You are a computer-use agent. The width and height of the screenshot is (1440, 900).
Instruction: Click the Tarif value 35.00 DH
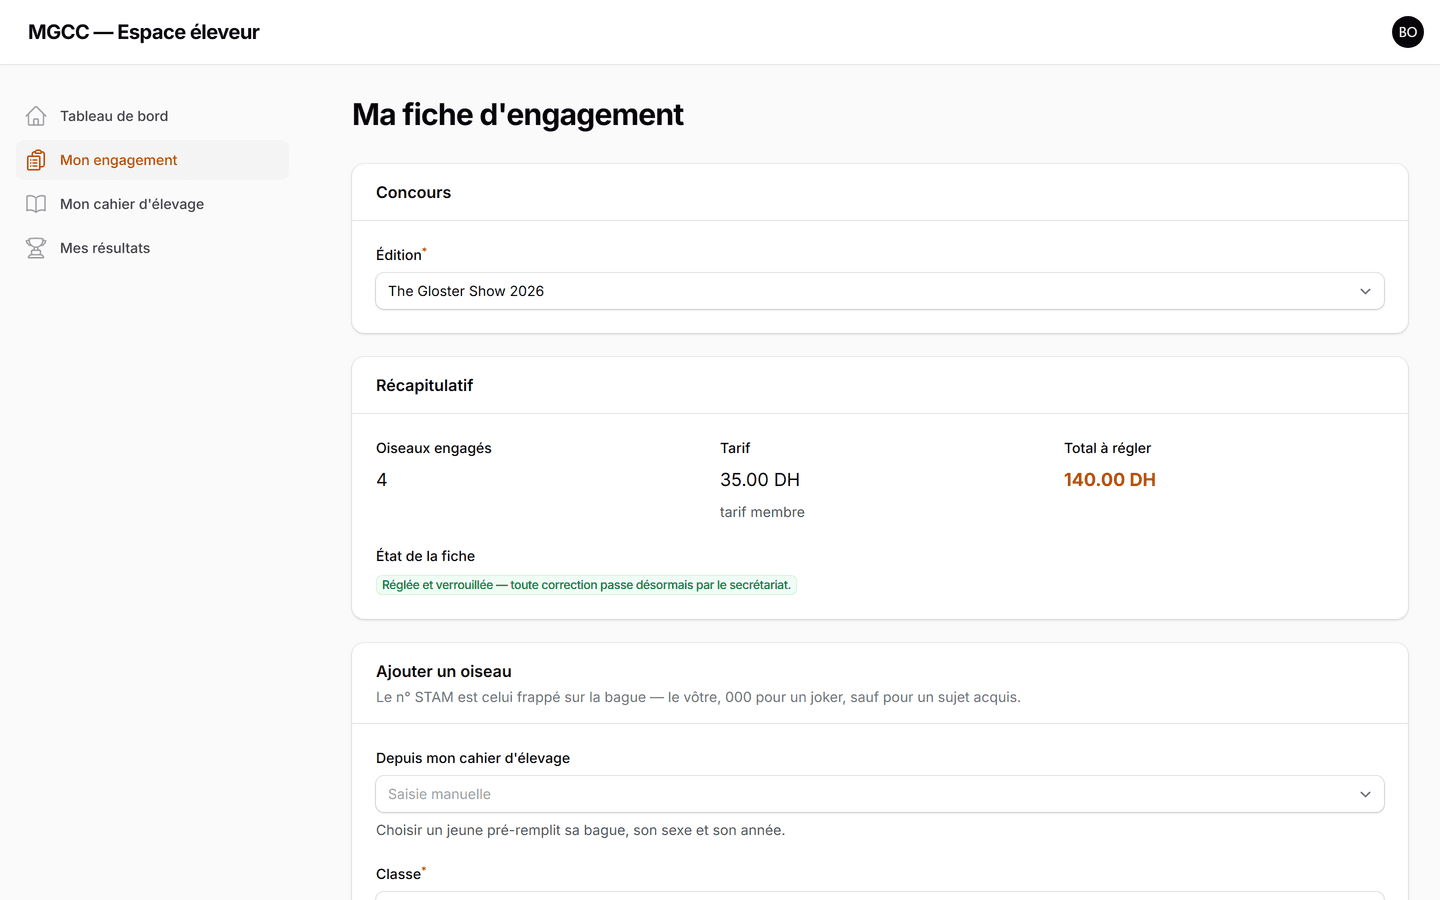(760, 480)
